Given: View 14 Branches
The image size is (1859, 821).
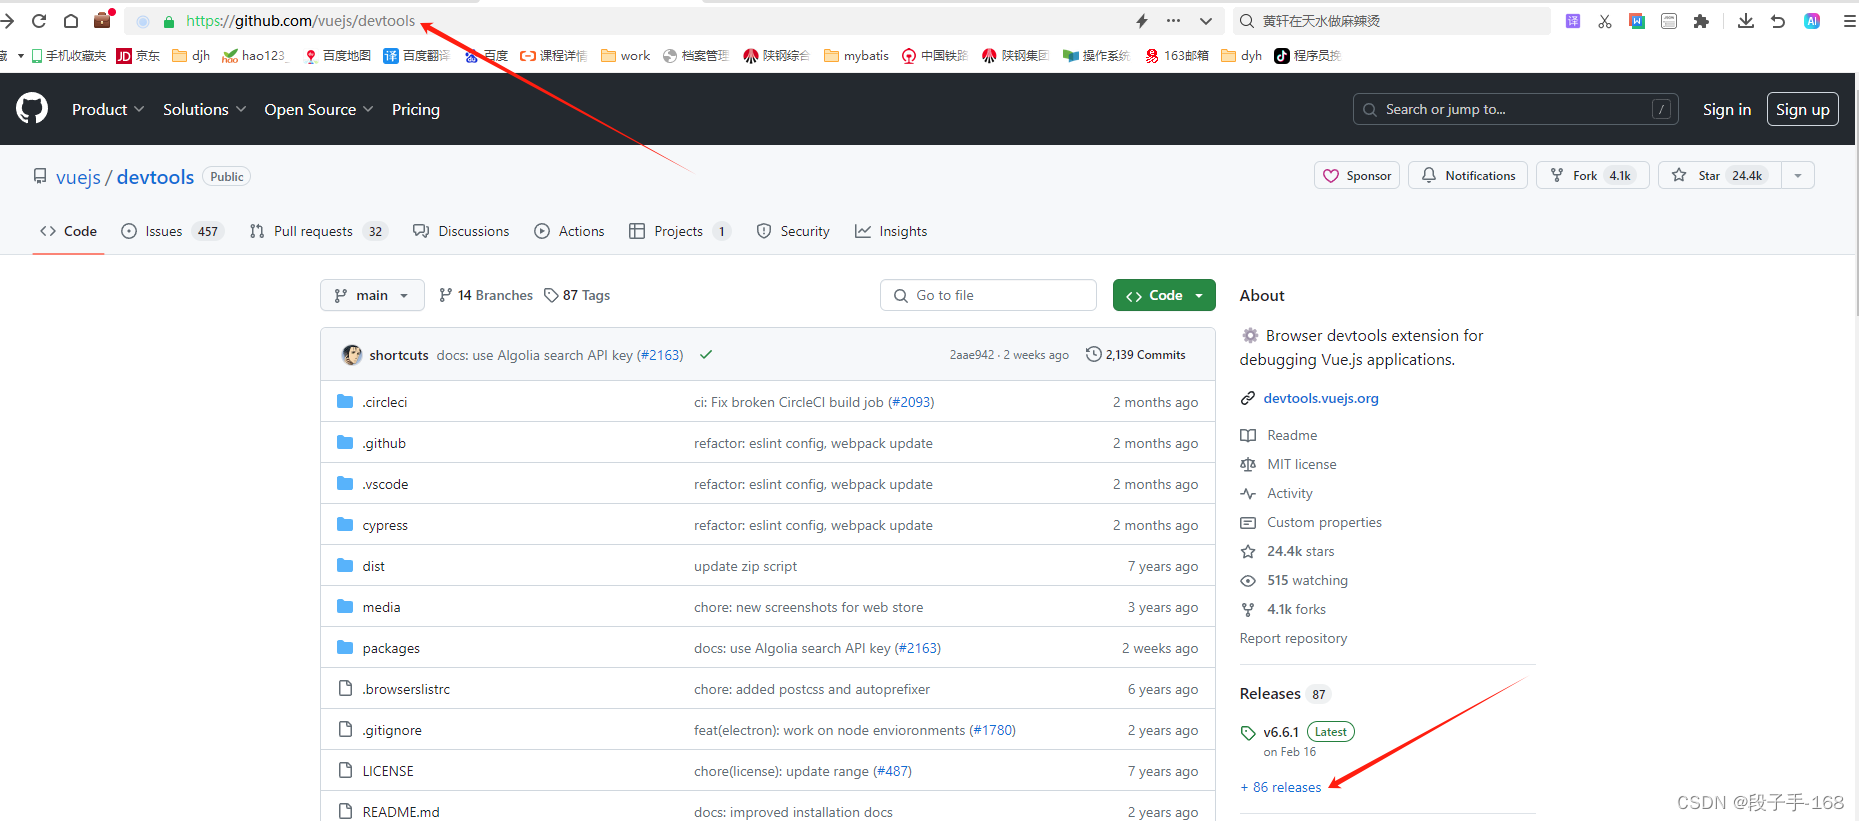Looking at the screenshot, I should (486, 295).
